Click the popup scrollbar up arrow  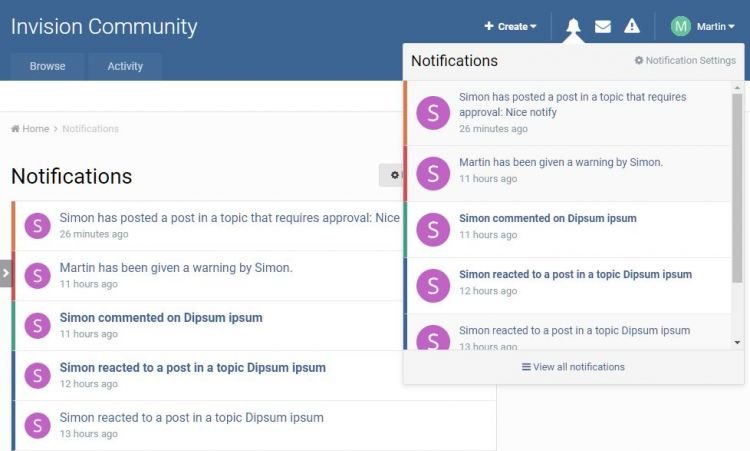click(x=737, y=88)
